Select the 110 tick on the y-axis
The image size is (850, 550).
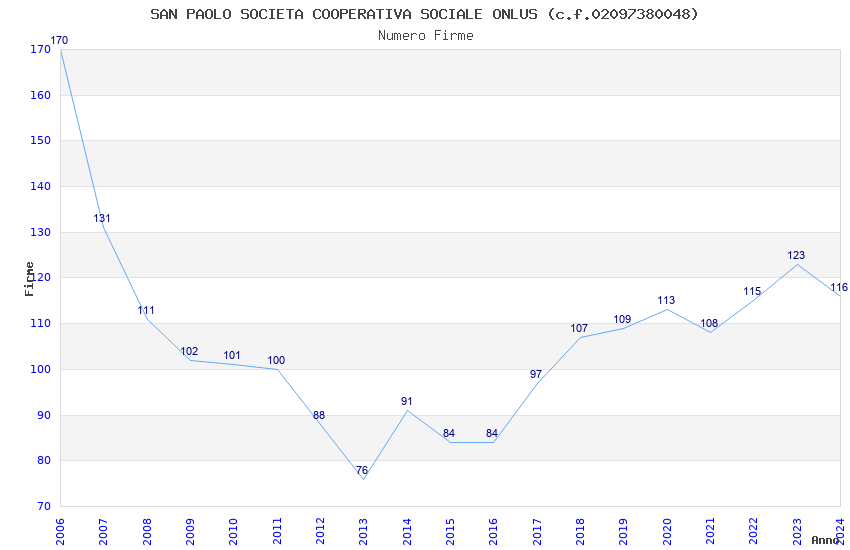point(41,323)
